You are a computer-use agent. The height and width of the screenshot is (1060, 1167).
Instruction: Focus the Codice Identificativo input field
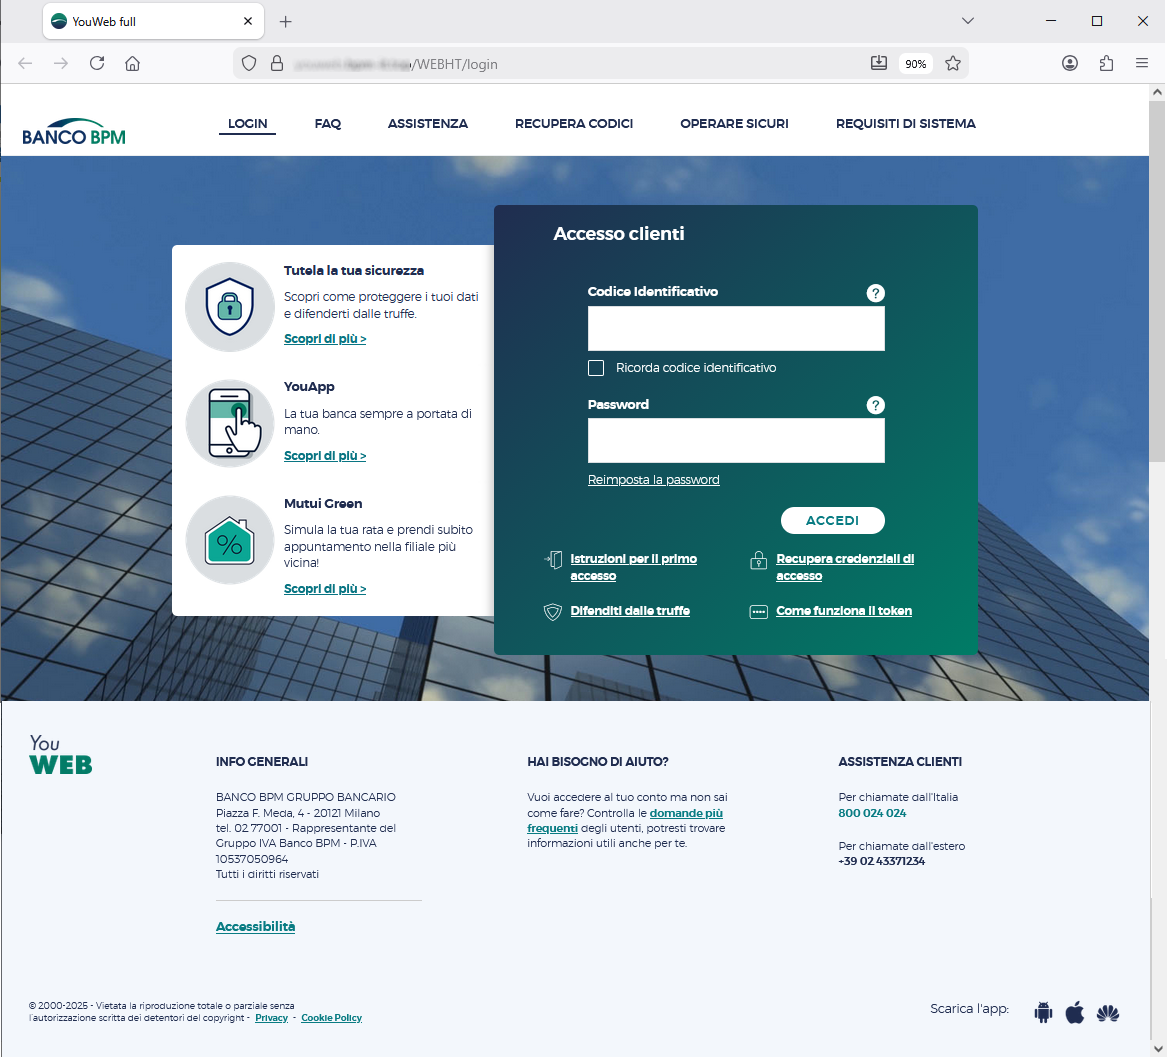(x=736, y=329)
